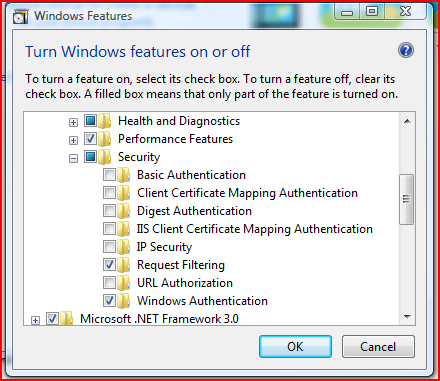Minimize the Windows Features dialog
440x381 pixels.
[x=347, y=12]
